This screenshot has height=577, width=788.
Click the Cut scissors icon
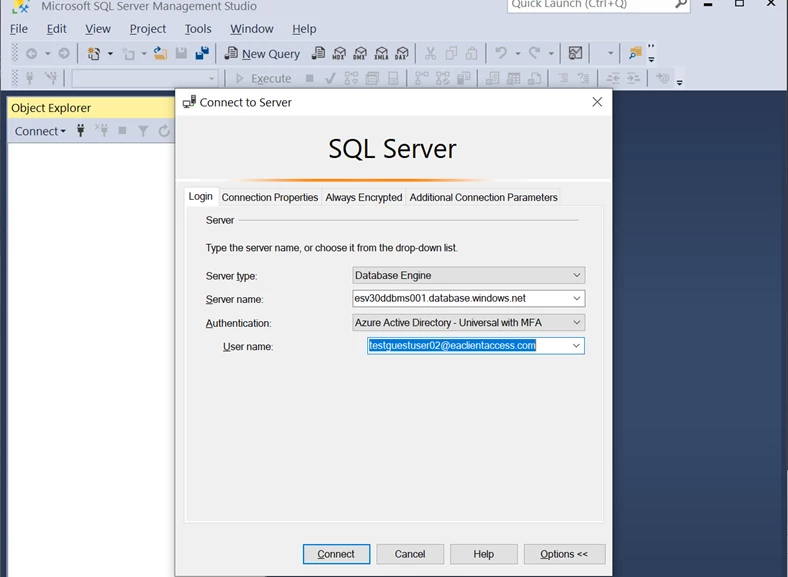point(430,53)
